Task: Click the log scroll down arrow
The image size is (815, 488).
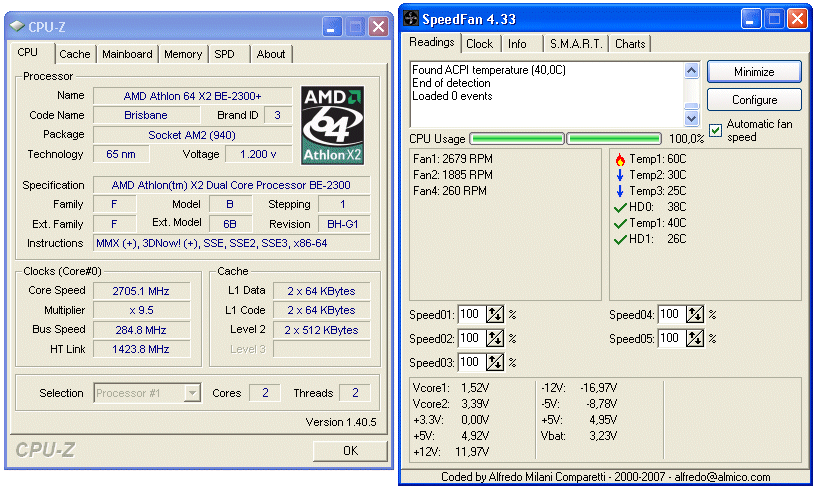Action: (x=691, y=118)
